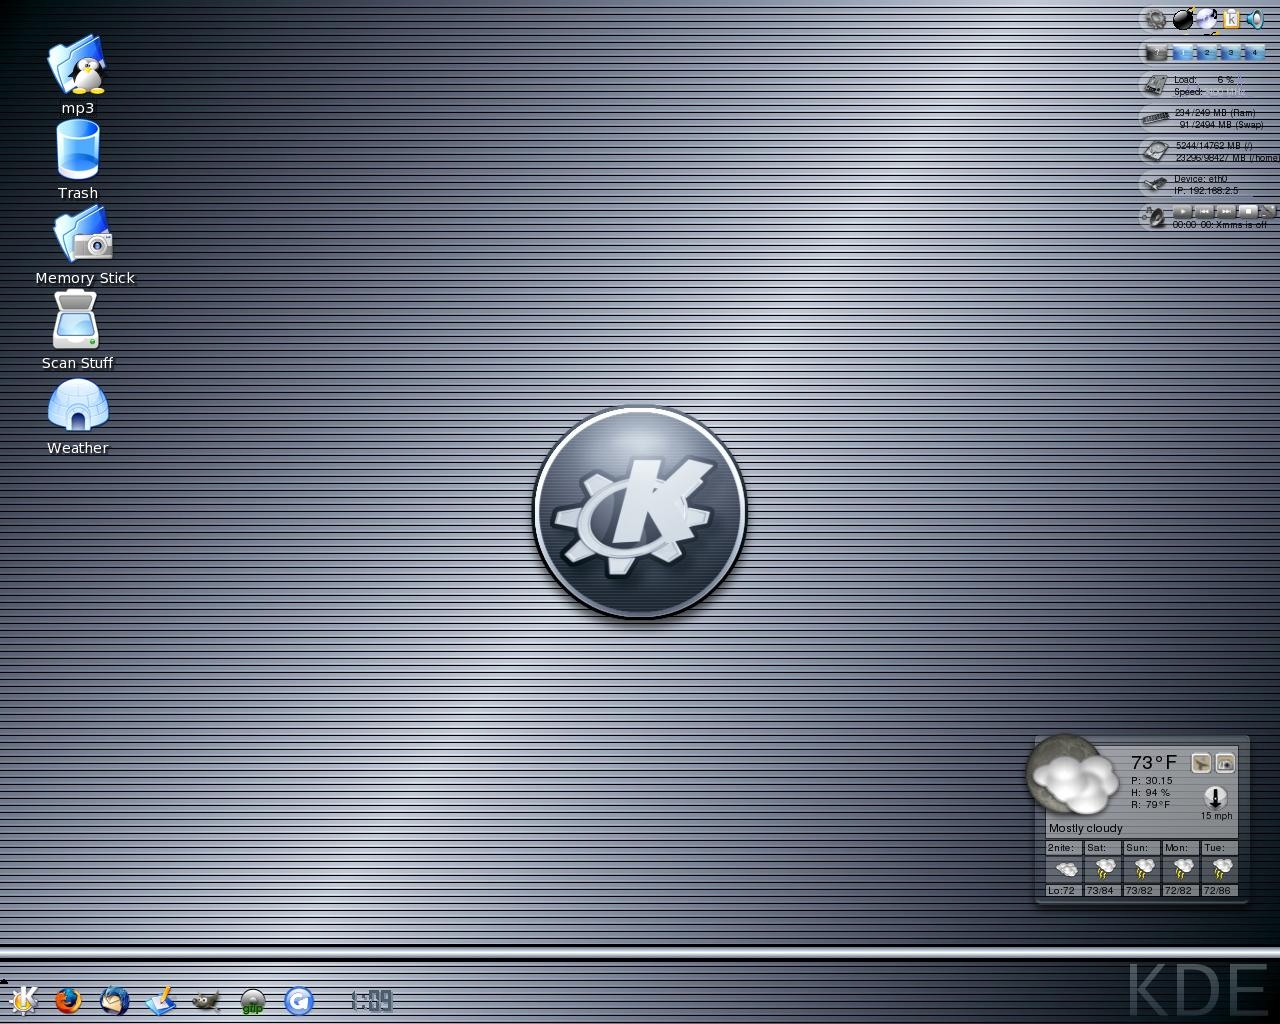1280x1024 pixels.
Task: Open the KDE K menu in the panel
Action: (x=22, y=1000)
